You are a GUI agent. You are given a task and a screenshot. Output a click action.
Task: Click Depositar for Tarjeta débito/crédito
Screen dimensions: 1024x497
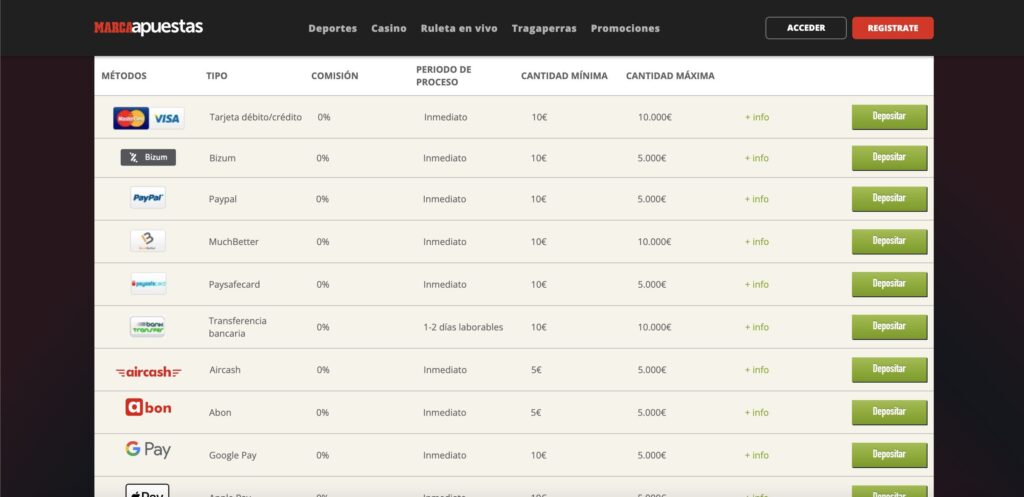(889, 117)
